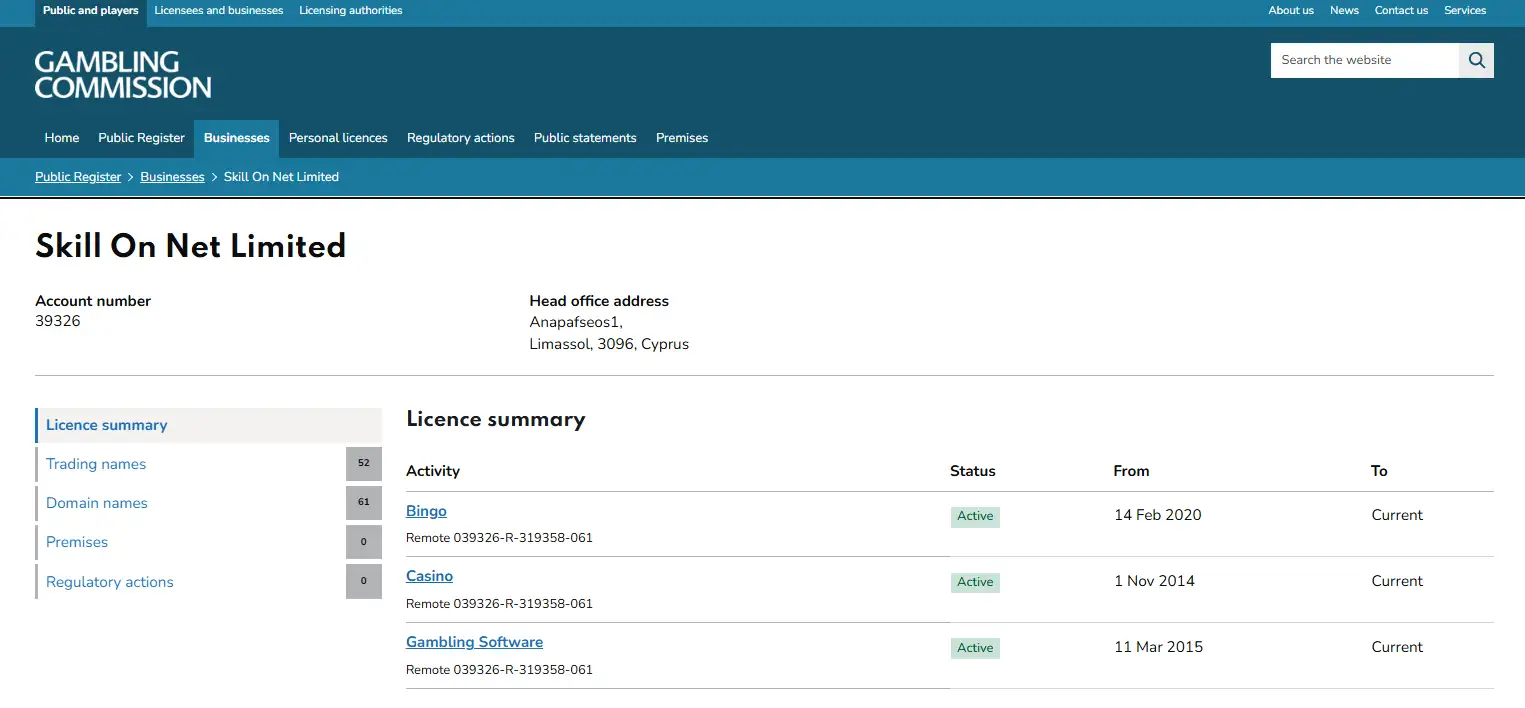Click Skill On Net Limited breadcrumb text
This screenshot has width=1525, height=708.
pyautogui.click(x=281, y=177)
